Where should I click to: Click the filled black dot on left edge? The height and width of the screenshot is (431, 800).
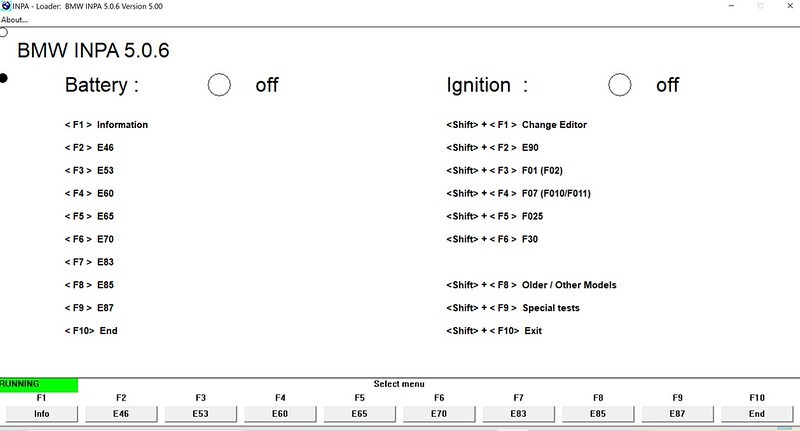[4, 78]
